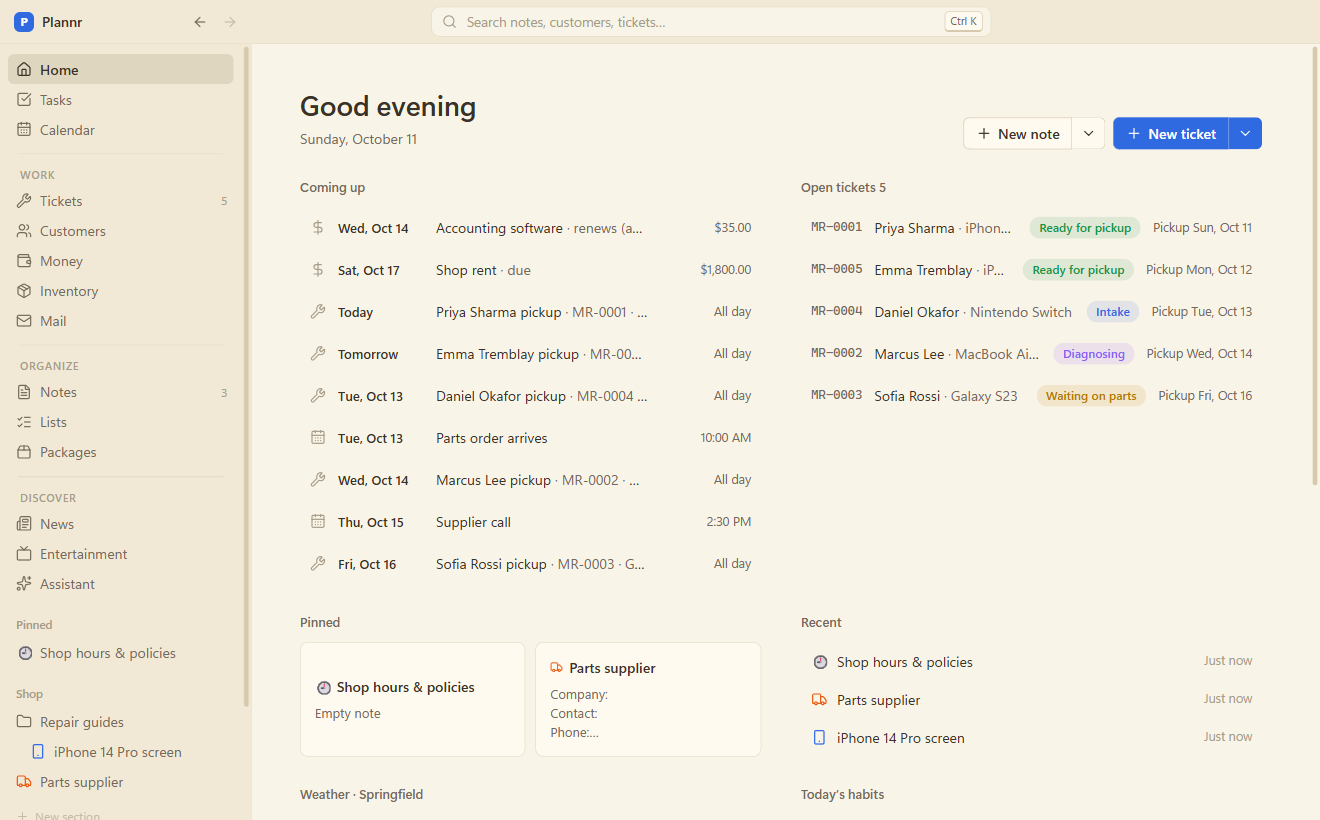Go back with the left arrow
This screenshot has height=820, width=1320.
200,22
